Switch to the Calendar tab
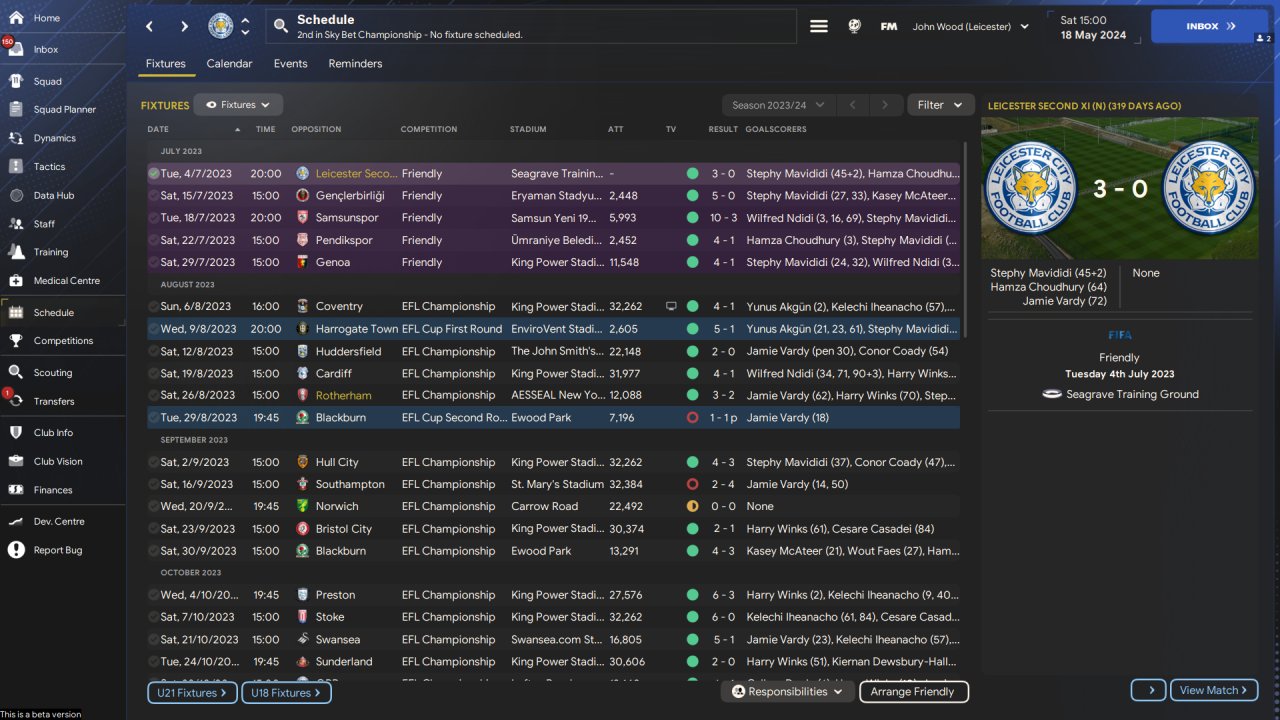Image resolution: width=1280 pixels, height=720 pixels. (x=229, y=64)
